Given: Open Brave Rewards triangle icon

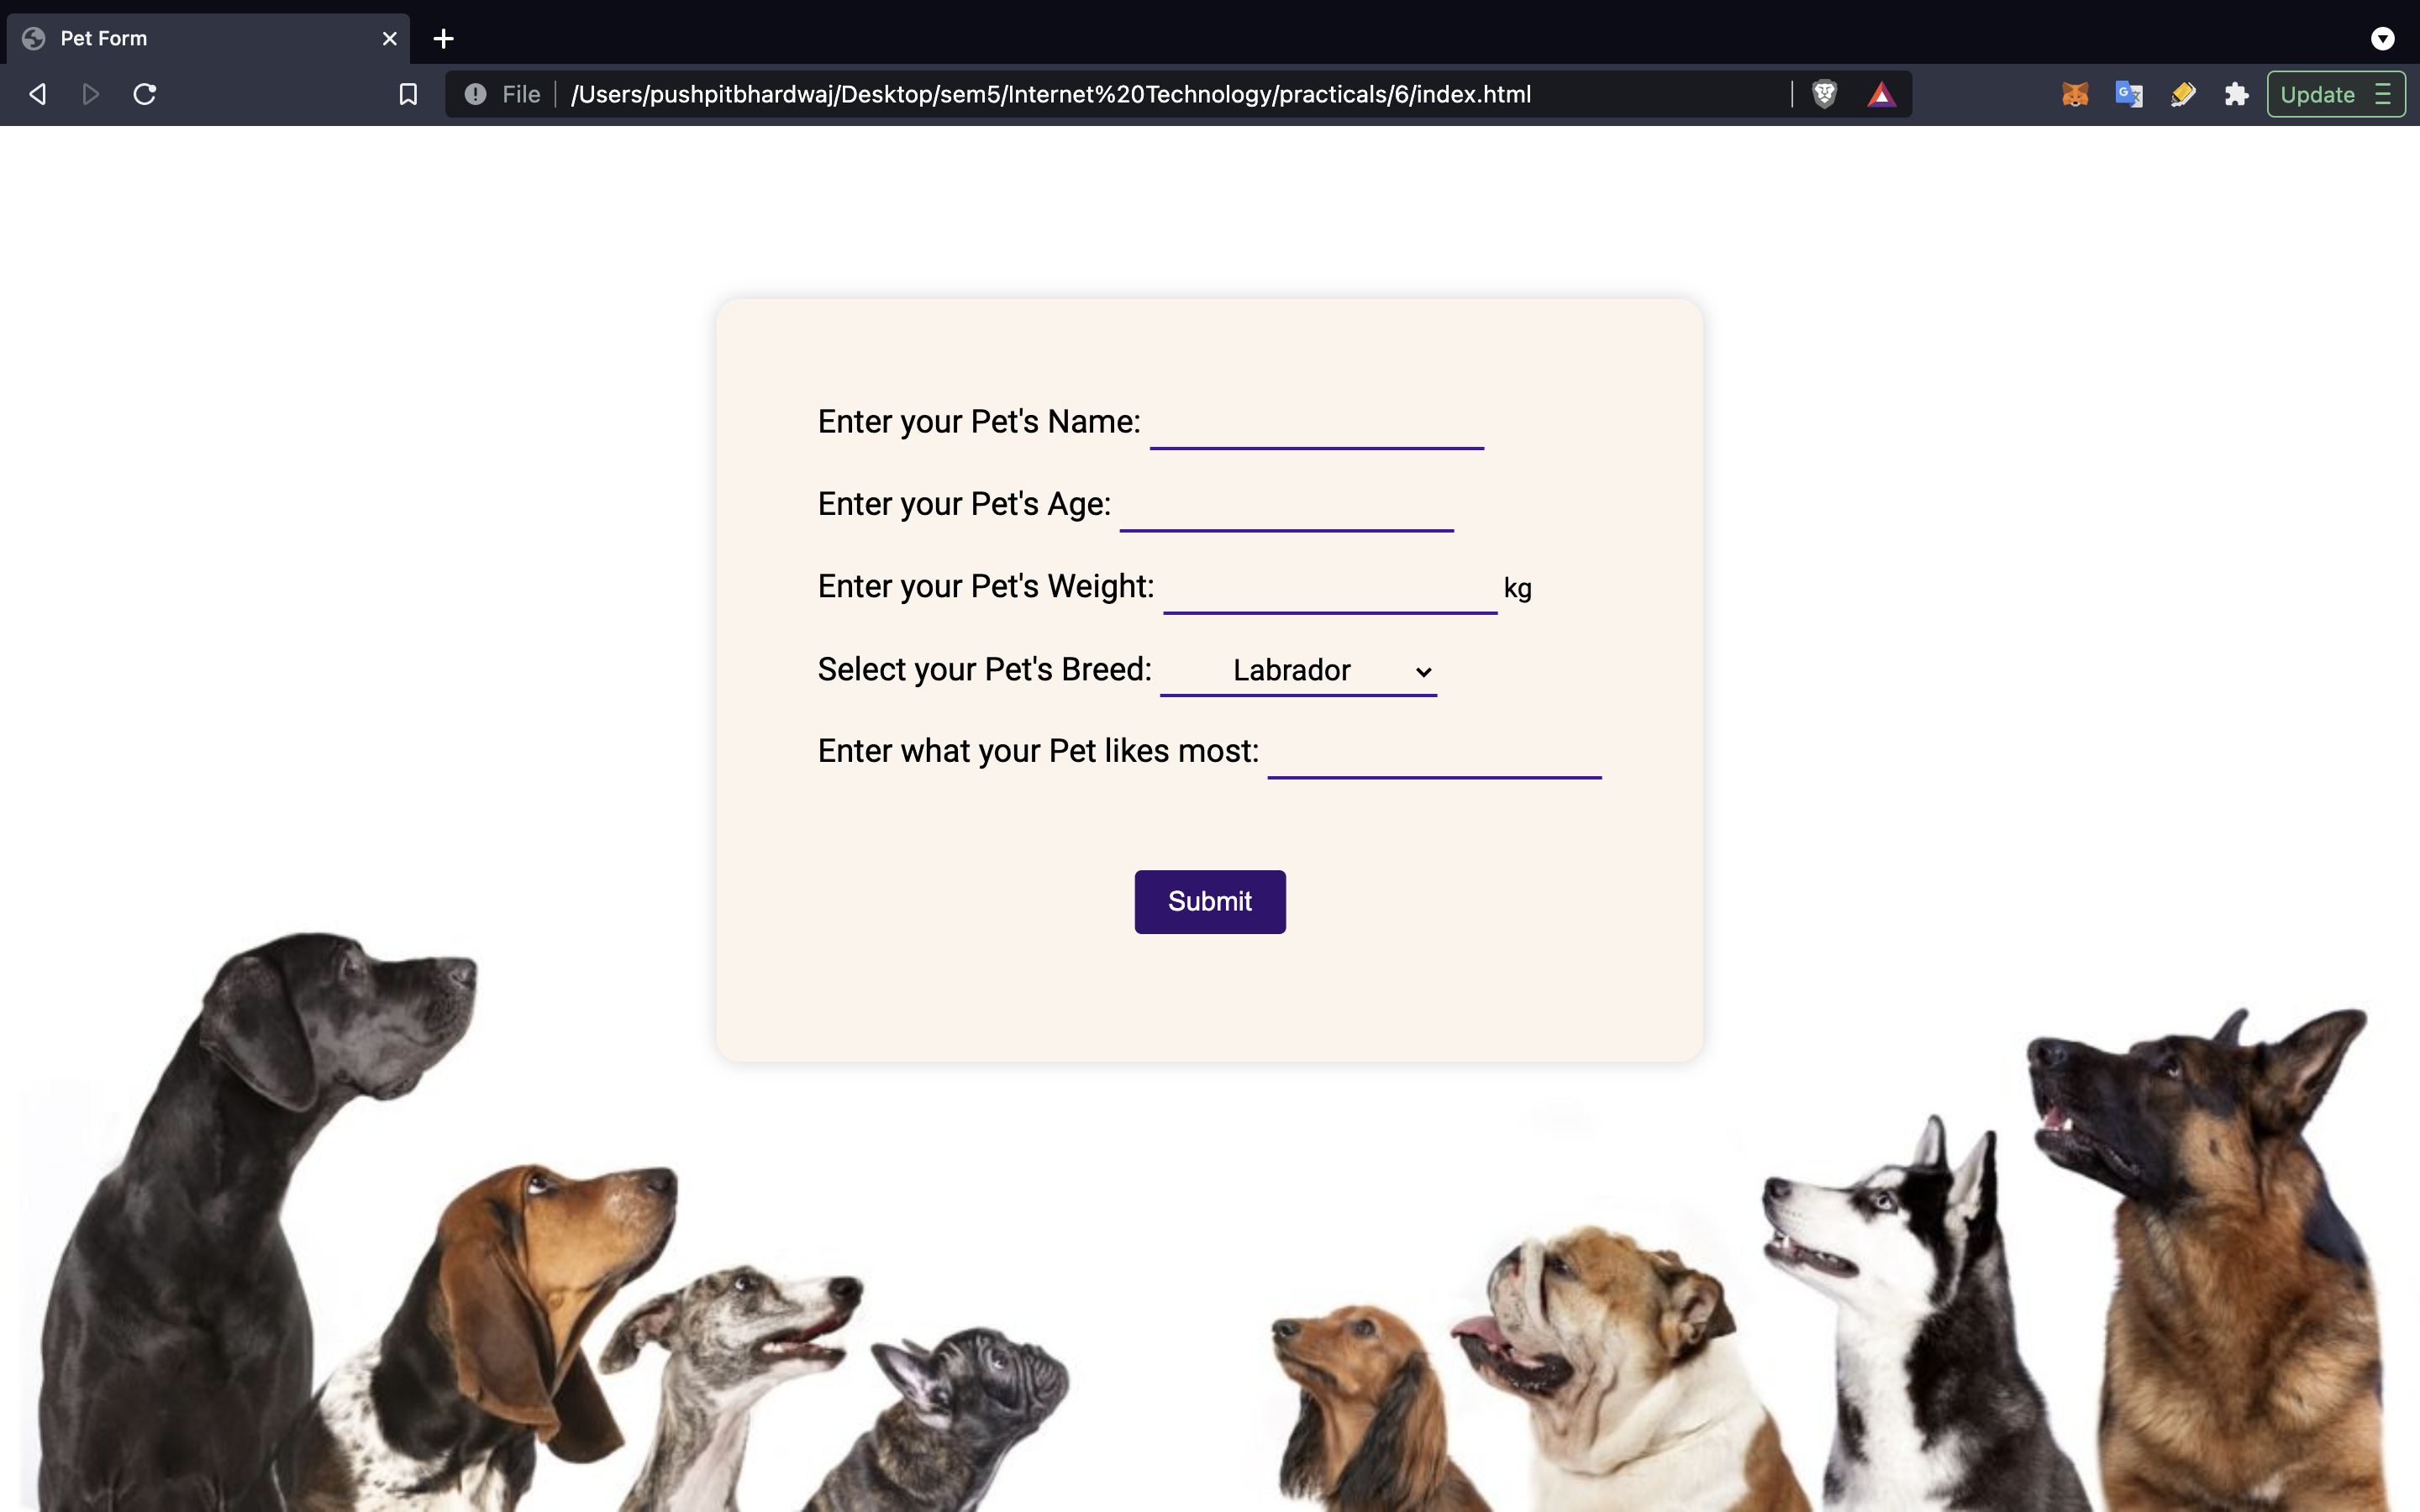Looking at the screenshot, I should tap(1881, 94).
